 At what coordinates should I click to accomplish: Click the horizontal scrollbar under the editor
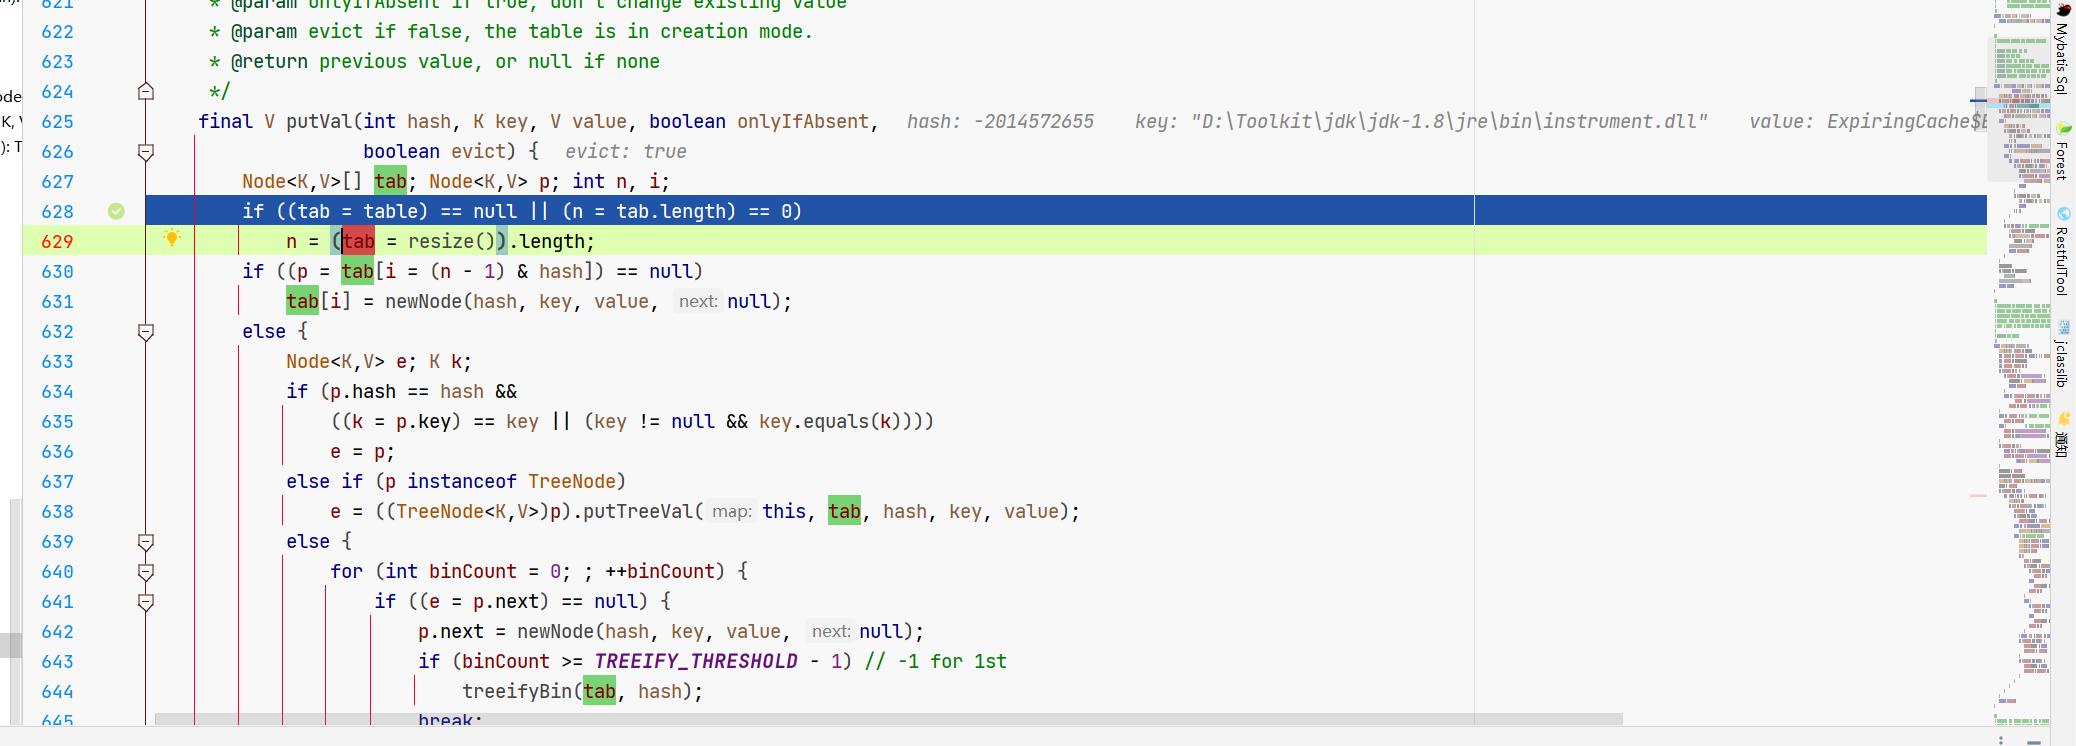[888, 719]
